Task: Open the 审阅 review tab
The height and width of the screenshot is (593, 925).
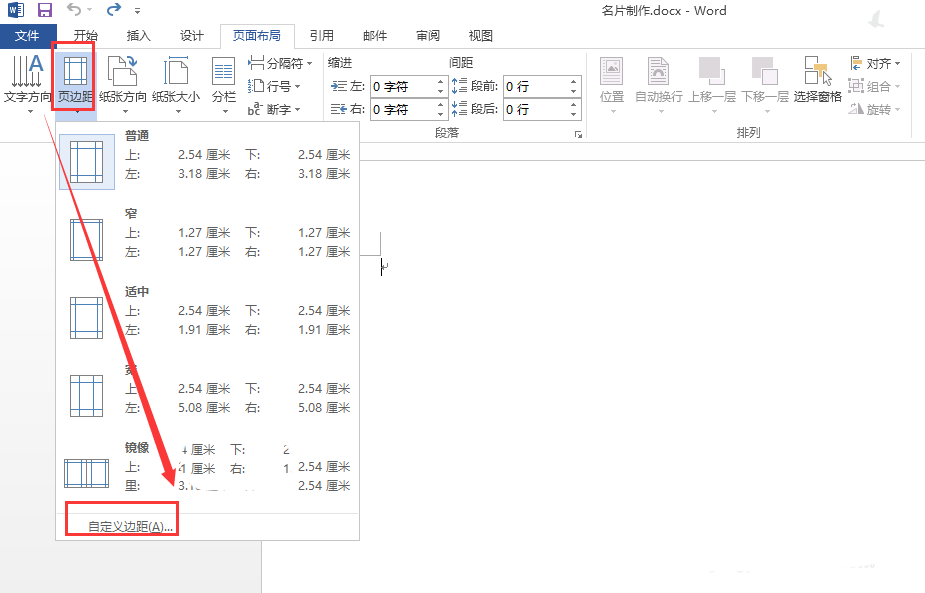Action: [x=428, y=36]
